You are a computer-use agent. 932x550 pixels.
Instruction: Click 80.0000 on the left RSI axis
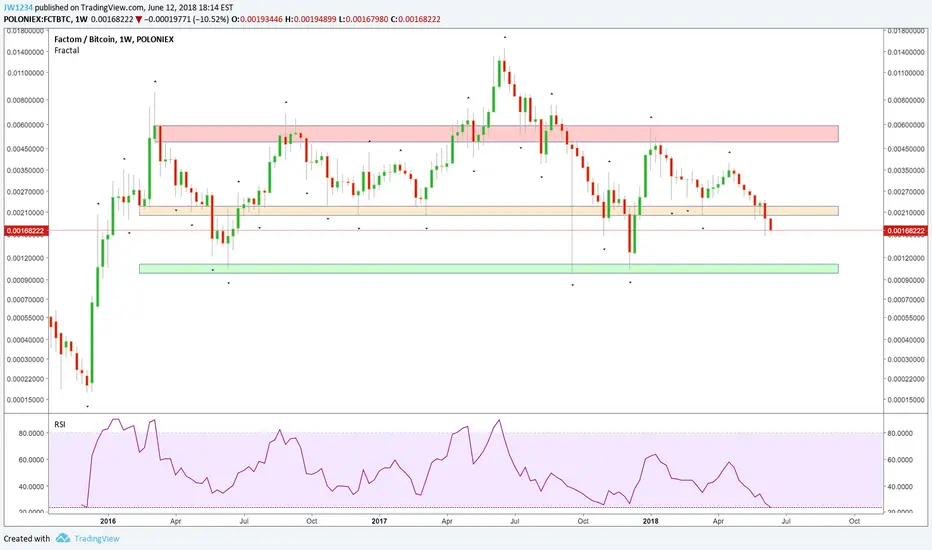[x=32, y=433]
